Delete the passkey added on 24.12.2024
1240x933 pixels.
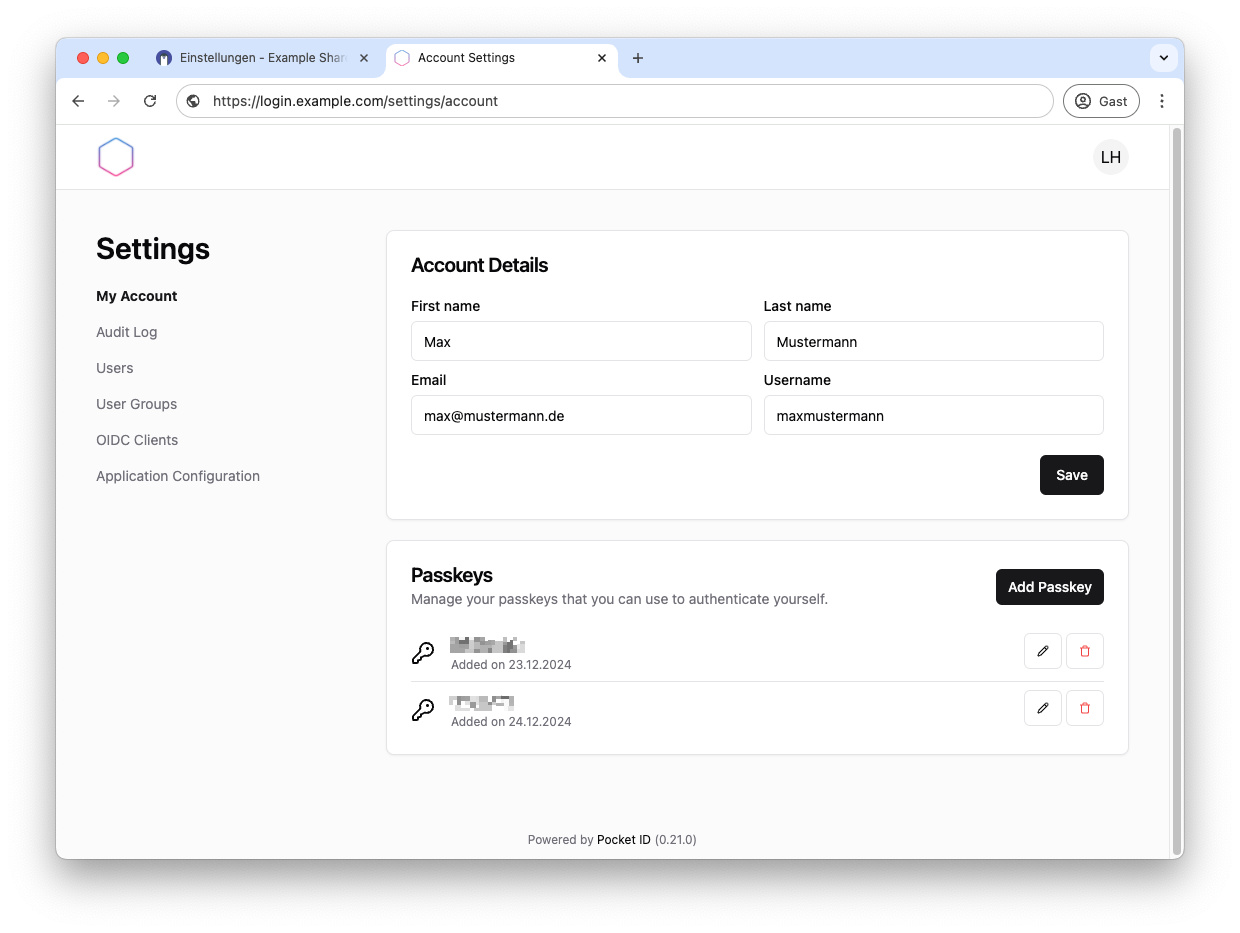(x=1085, y=708)
